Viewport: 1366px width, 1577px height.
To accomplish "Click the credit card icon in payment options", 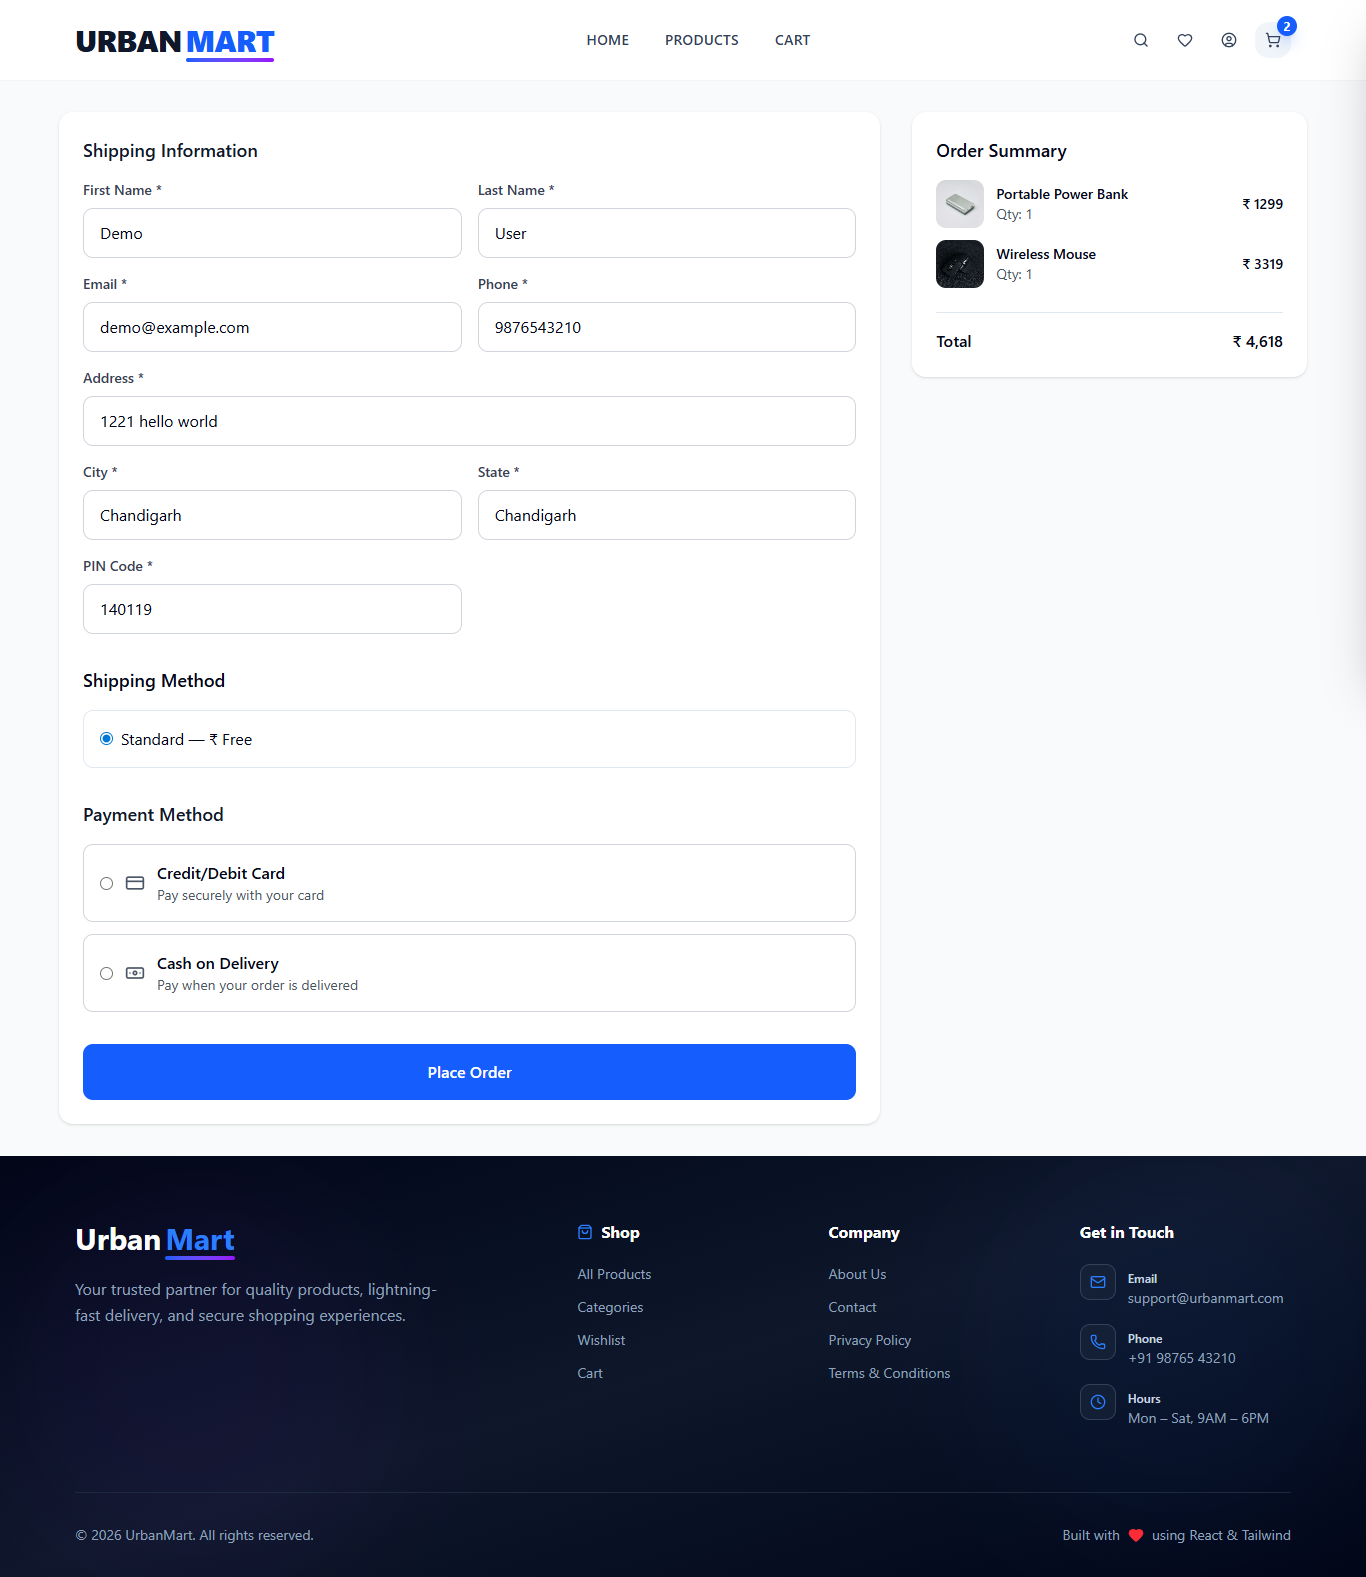I will pos(135,883).
